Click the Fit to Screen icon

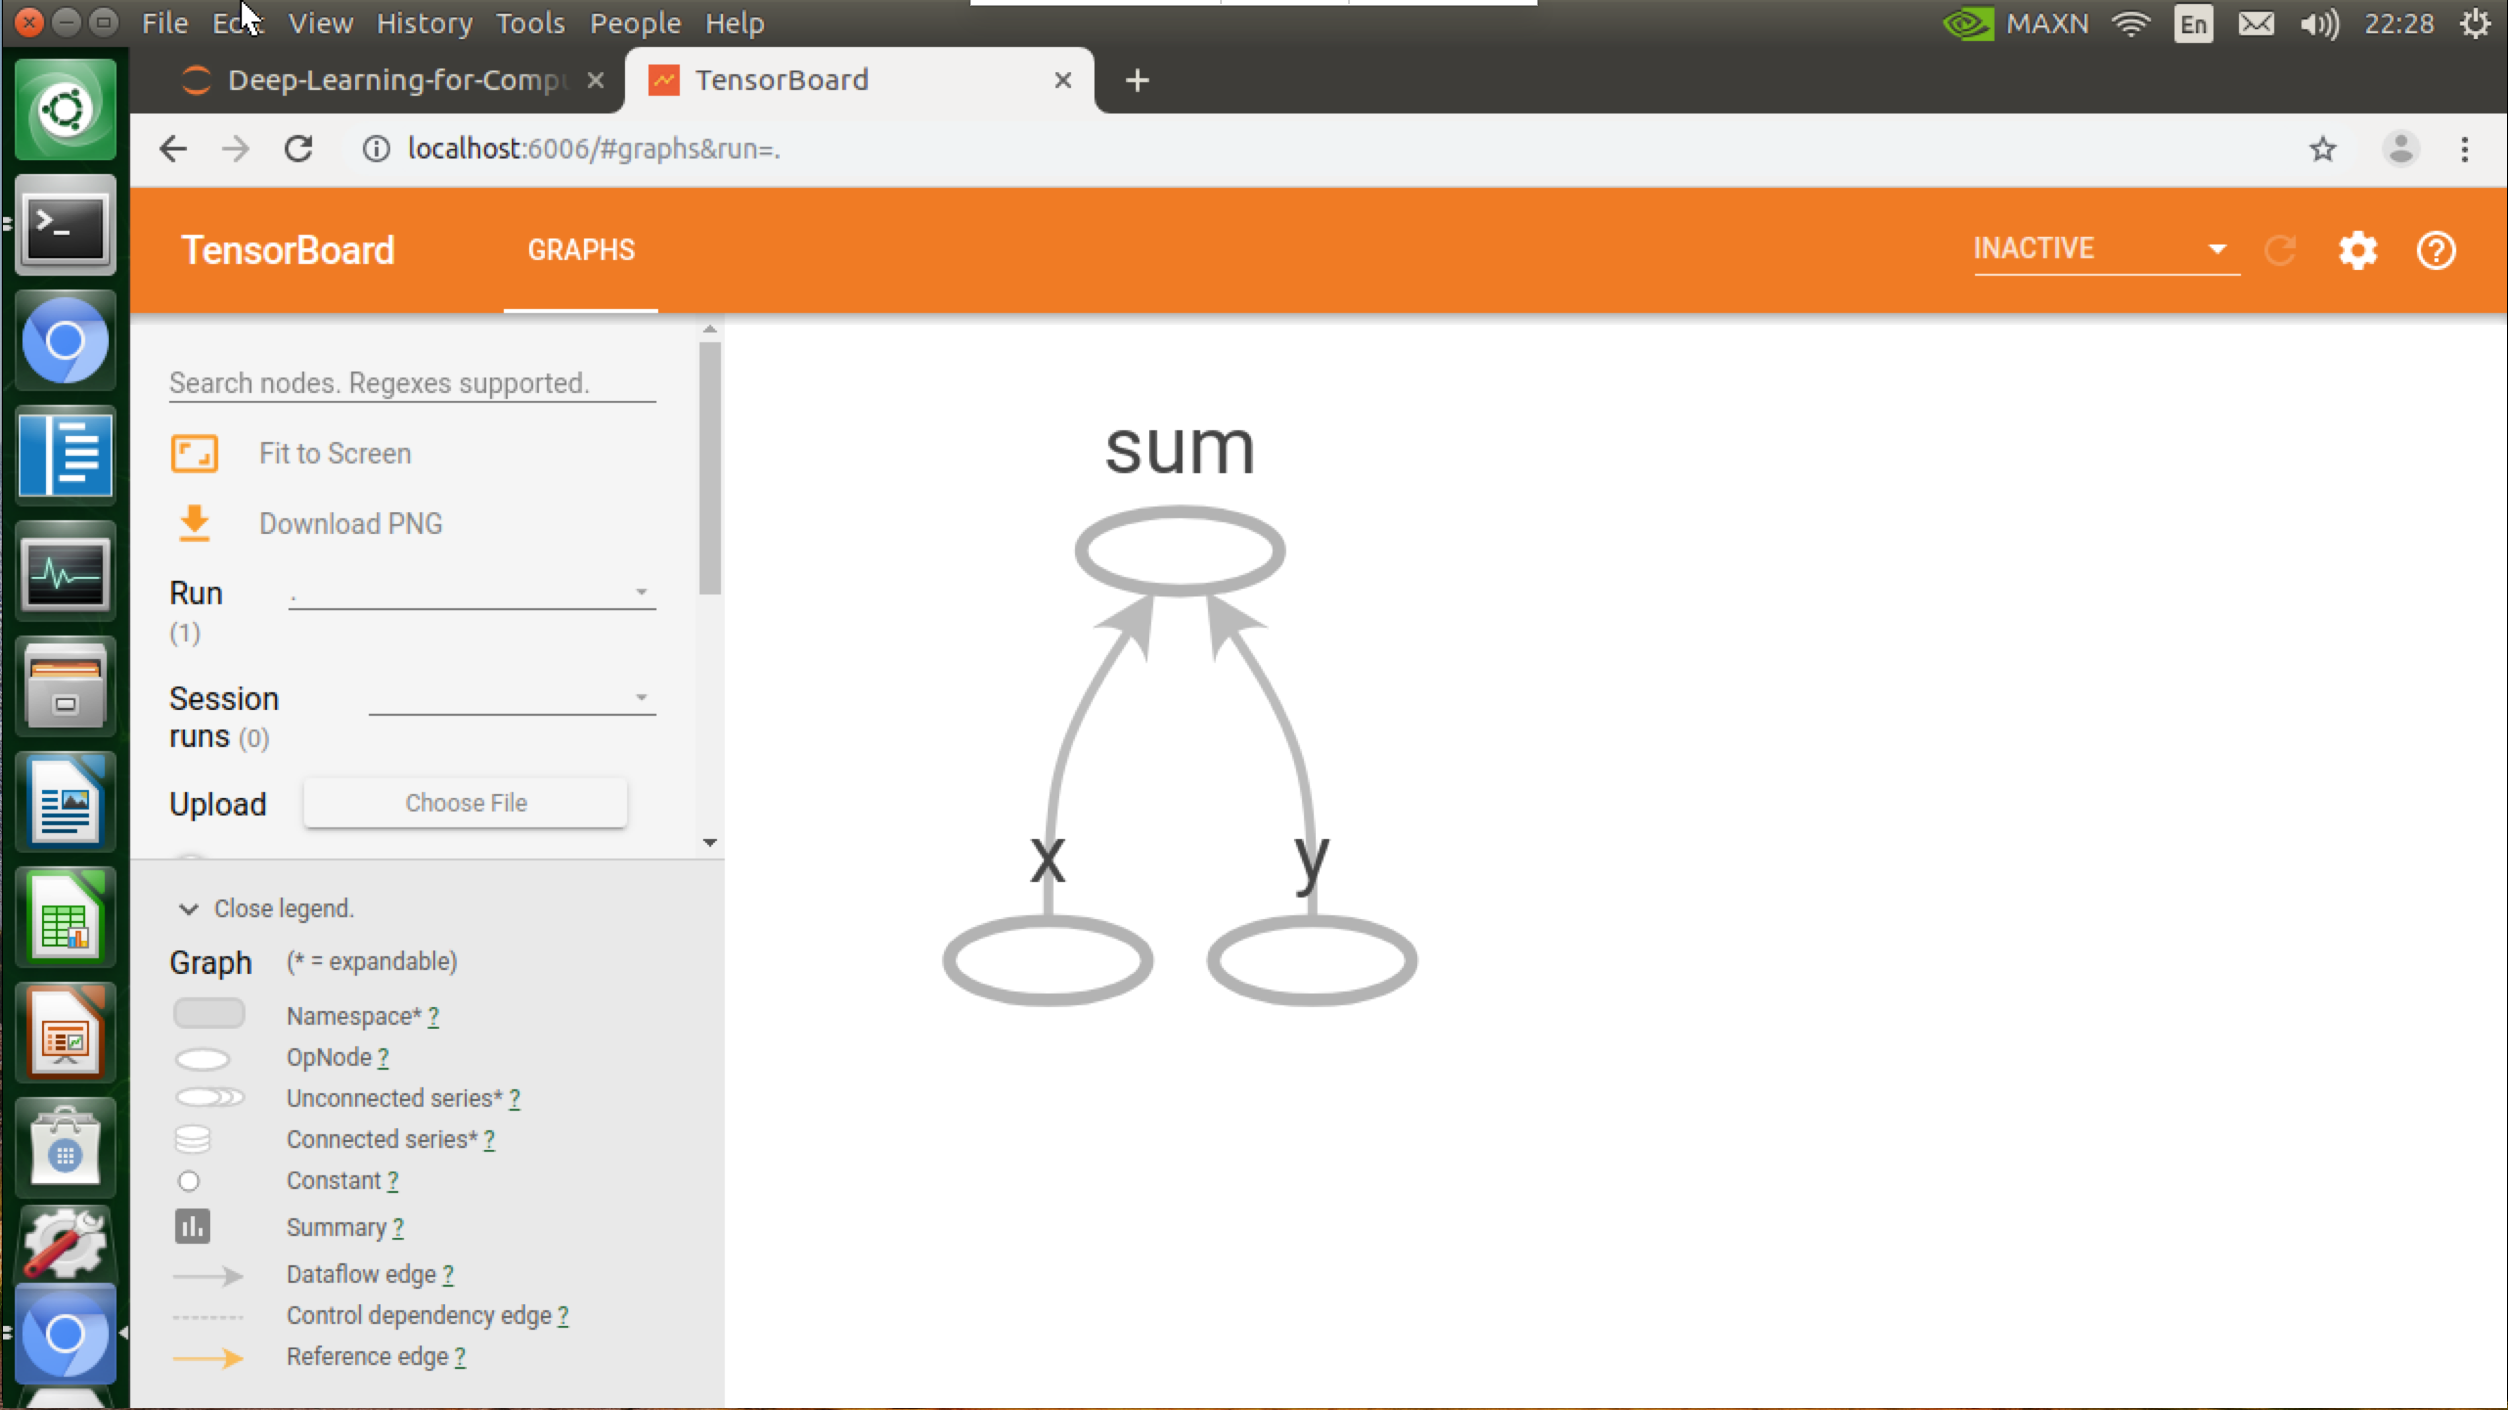tap(194, 453)
